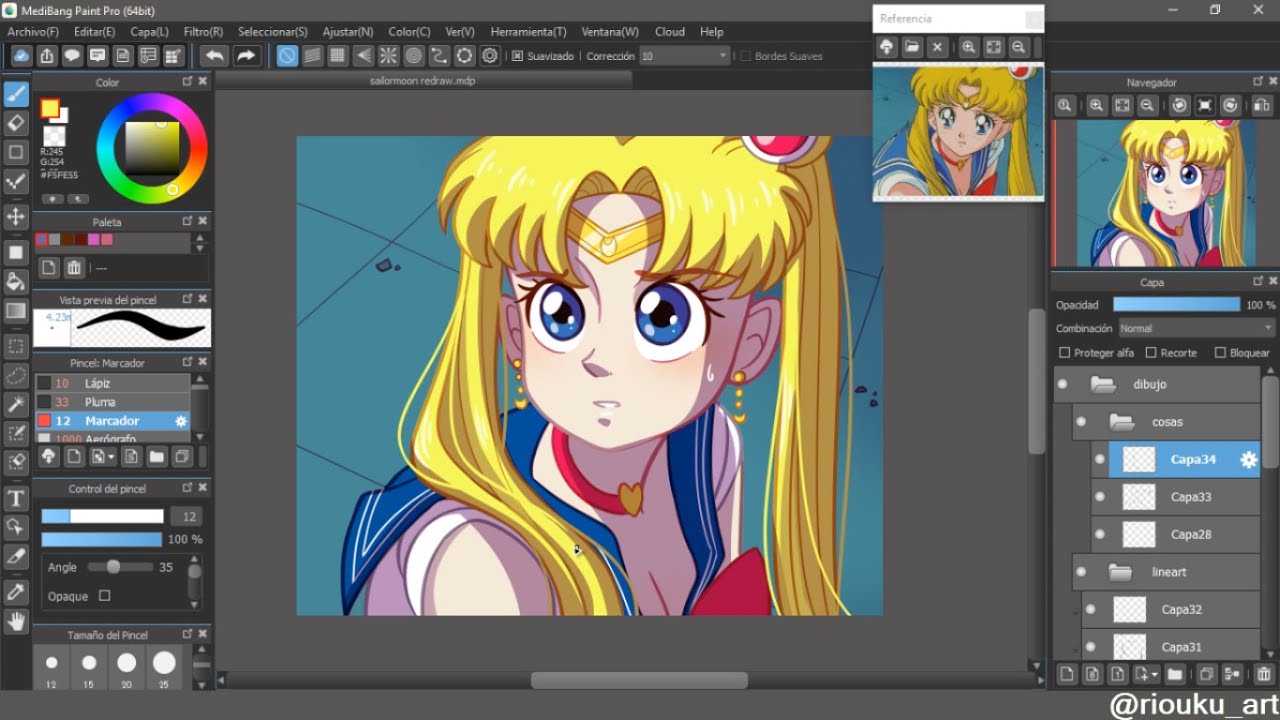Open Marcador brush settings gear
The image size is (1280, 720).
pyautogui.click(x=181, y=421)
